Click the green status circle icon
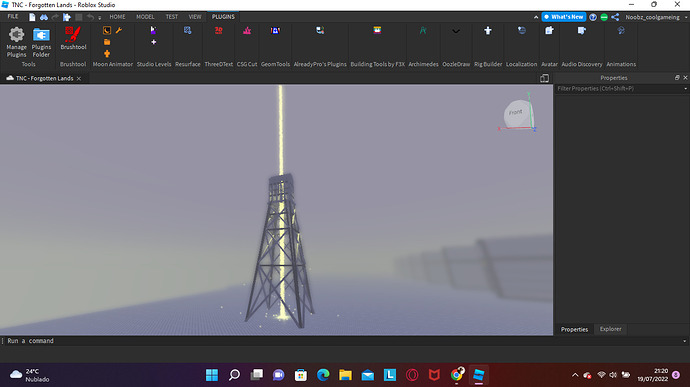690x387 pixels. (604, 17)
